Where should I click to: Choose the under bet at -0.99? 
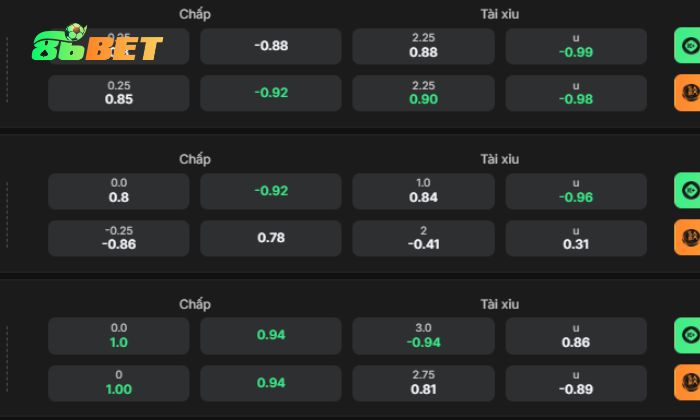coord(576,46)
